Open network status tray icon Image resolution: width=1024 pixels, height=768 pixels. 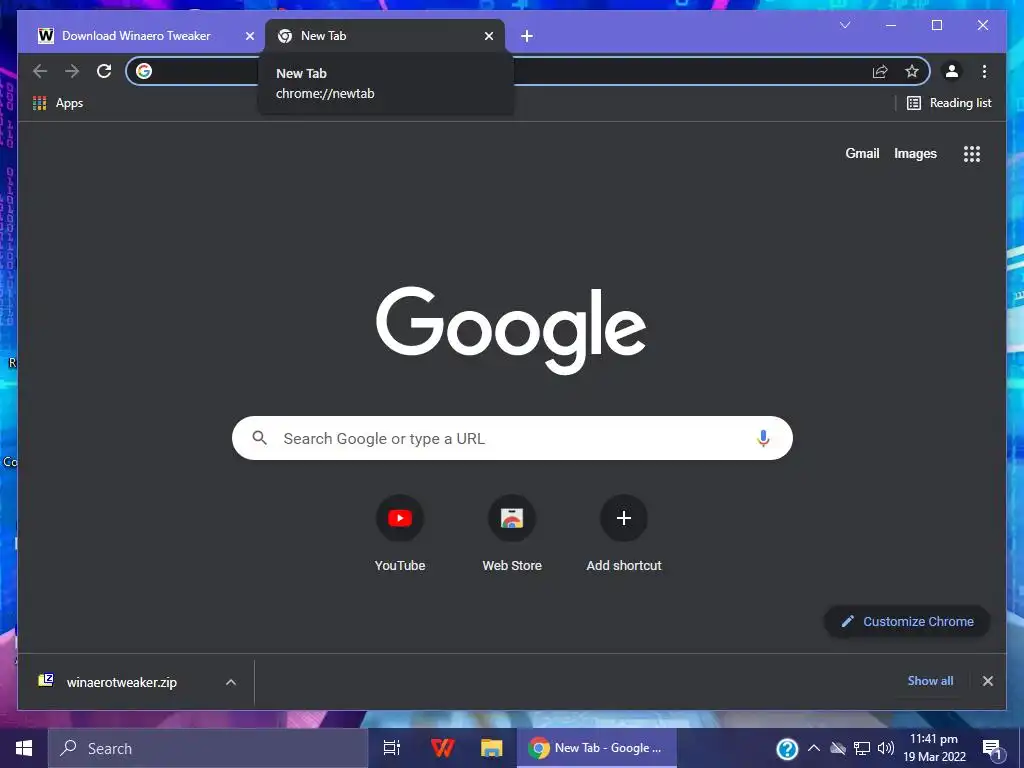point(862,748)
